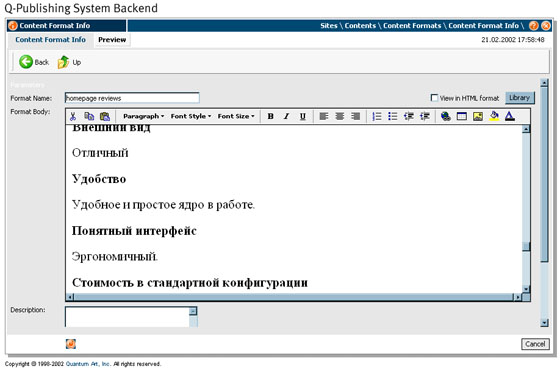Screen dimensions: 560x372
Task: Enable View in HTML format checkbox
Action: click(434, 98)
